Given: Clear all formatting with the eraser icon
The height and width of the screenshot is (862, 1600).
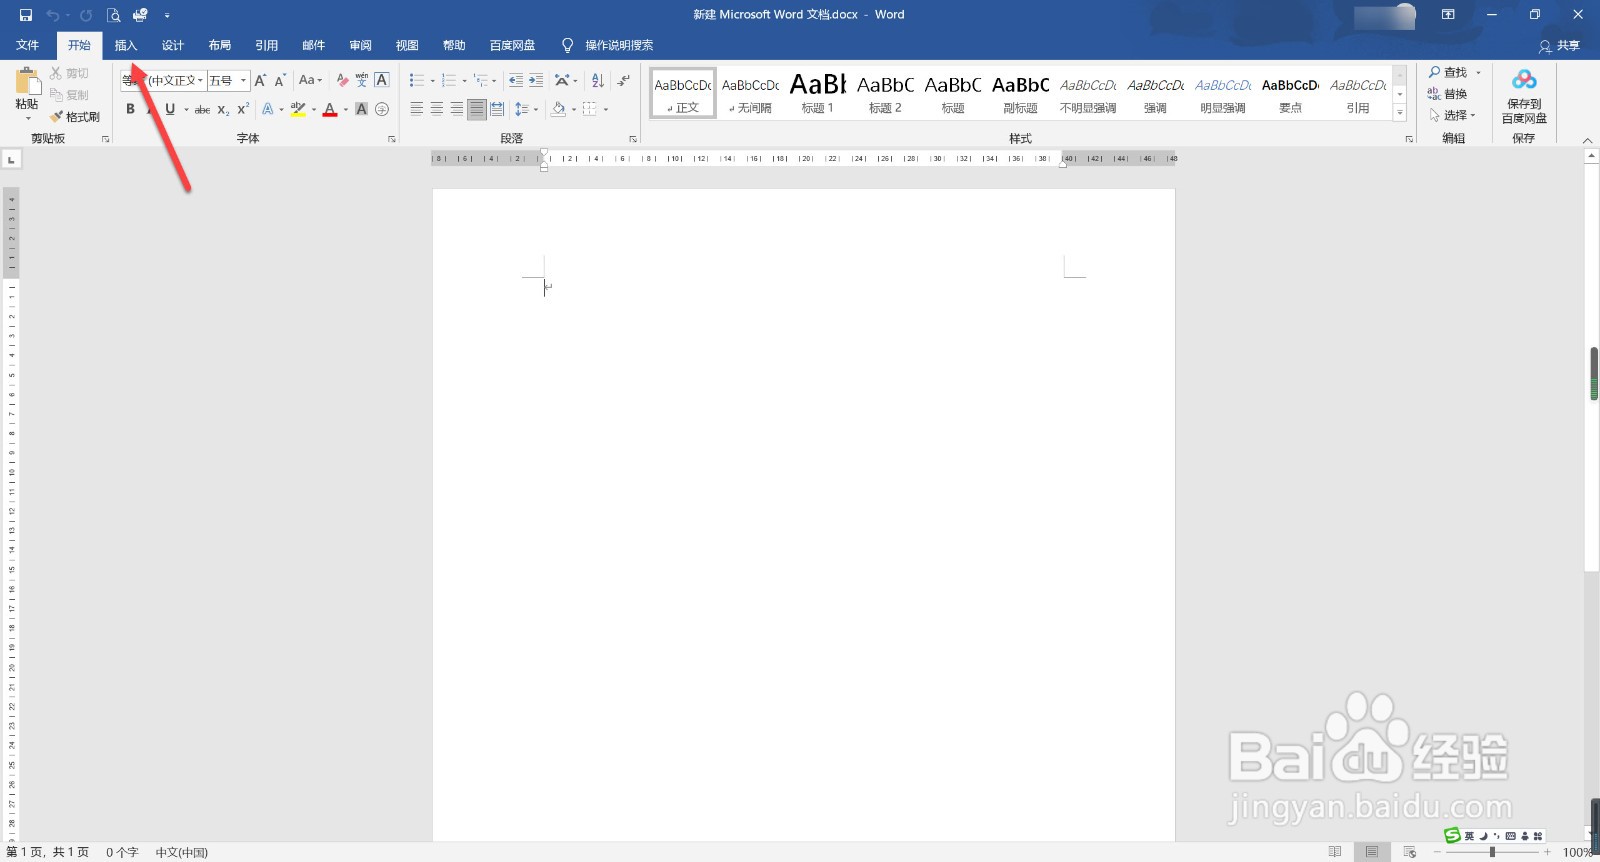Looking at the screenshot, I should (343, 80).
